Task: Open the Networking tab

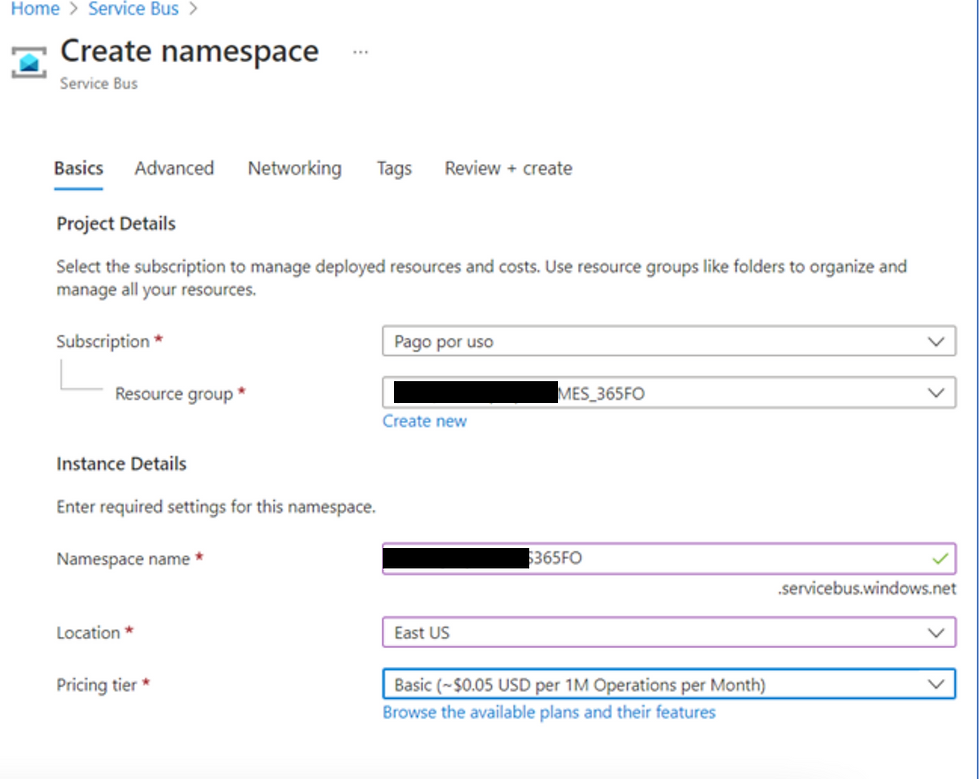Action: 295,168
